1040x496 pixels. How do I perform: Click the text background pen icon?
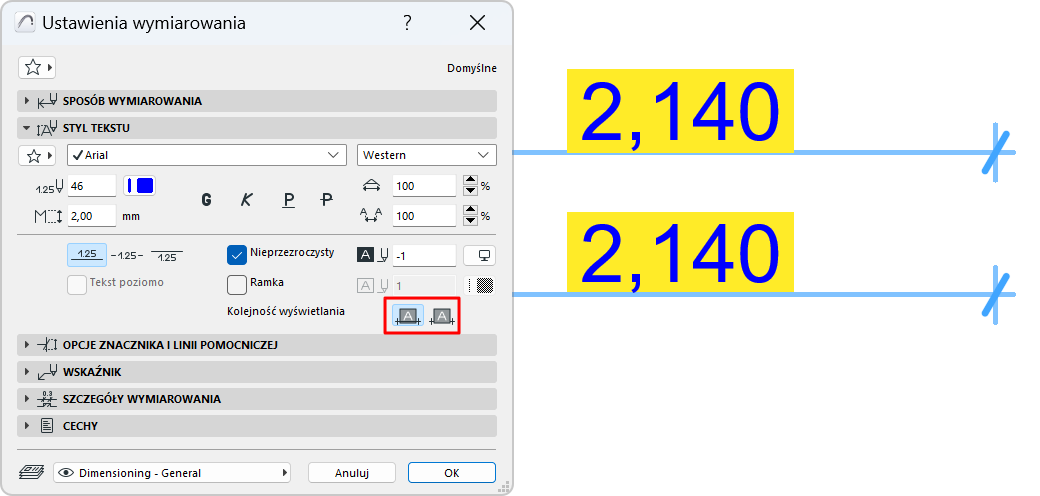click(372, 255)
